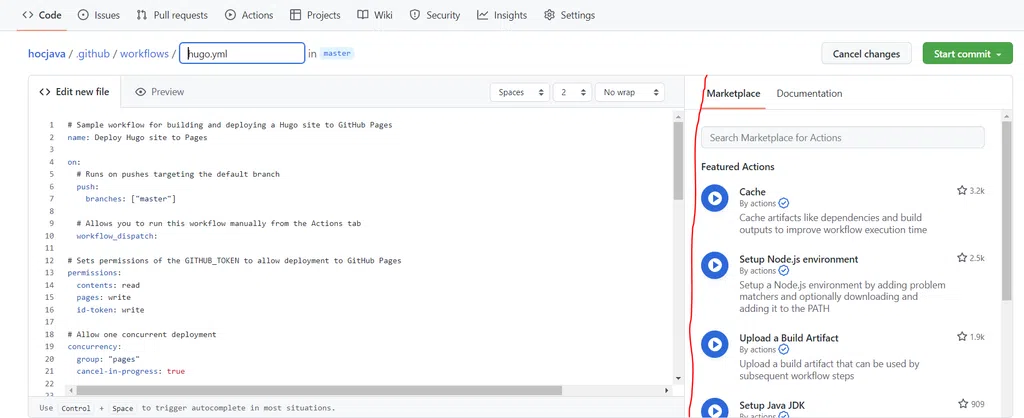Click the Setup Node.js environment play icon
The width and height of the screenshot is (1024, 418).
click(714, 265)
